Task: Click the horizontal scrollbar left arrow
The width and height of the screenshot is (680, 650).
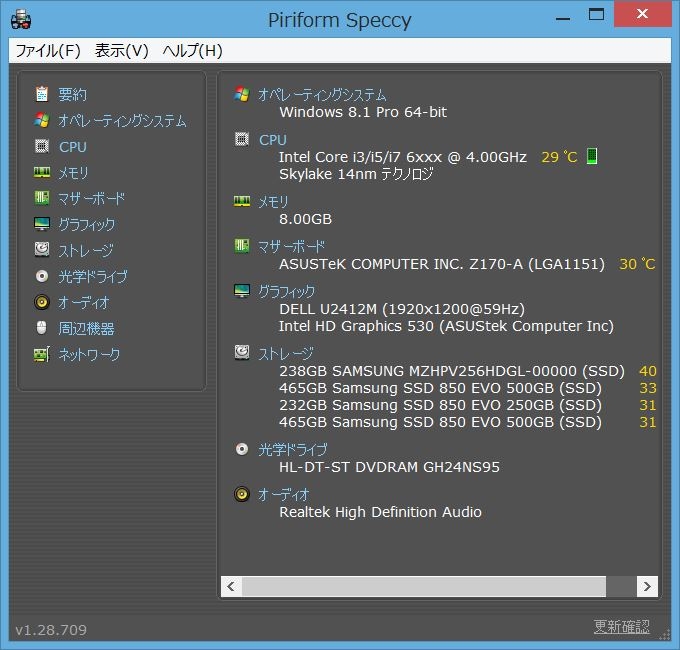Action: (x=231, y=586)
